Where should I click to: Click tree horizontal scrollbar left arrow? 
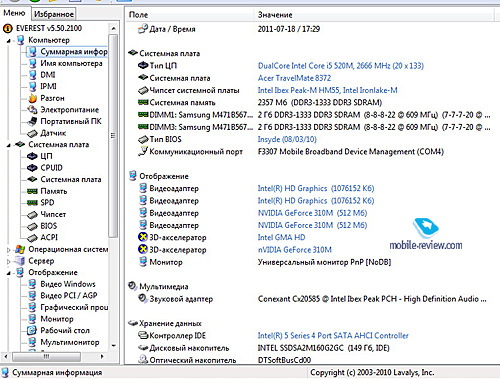pos(6,356)
